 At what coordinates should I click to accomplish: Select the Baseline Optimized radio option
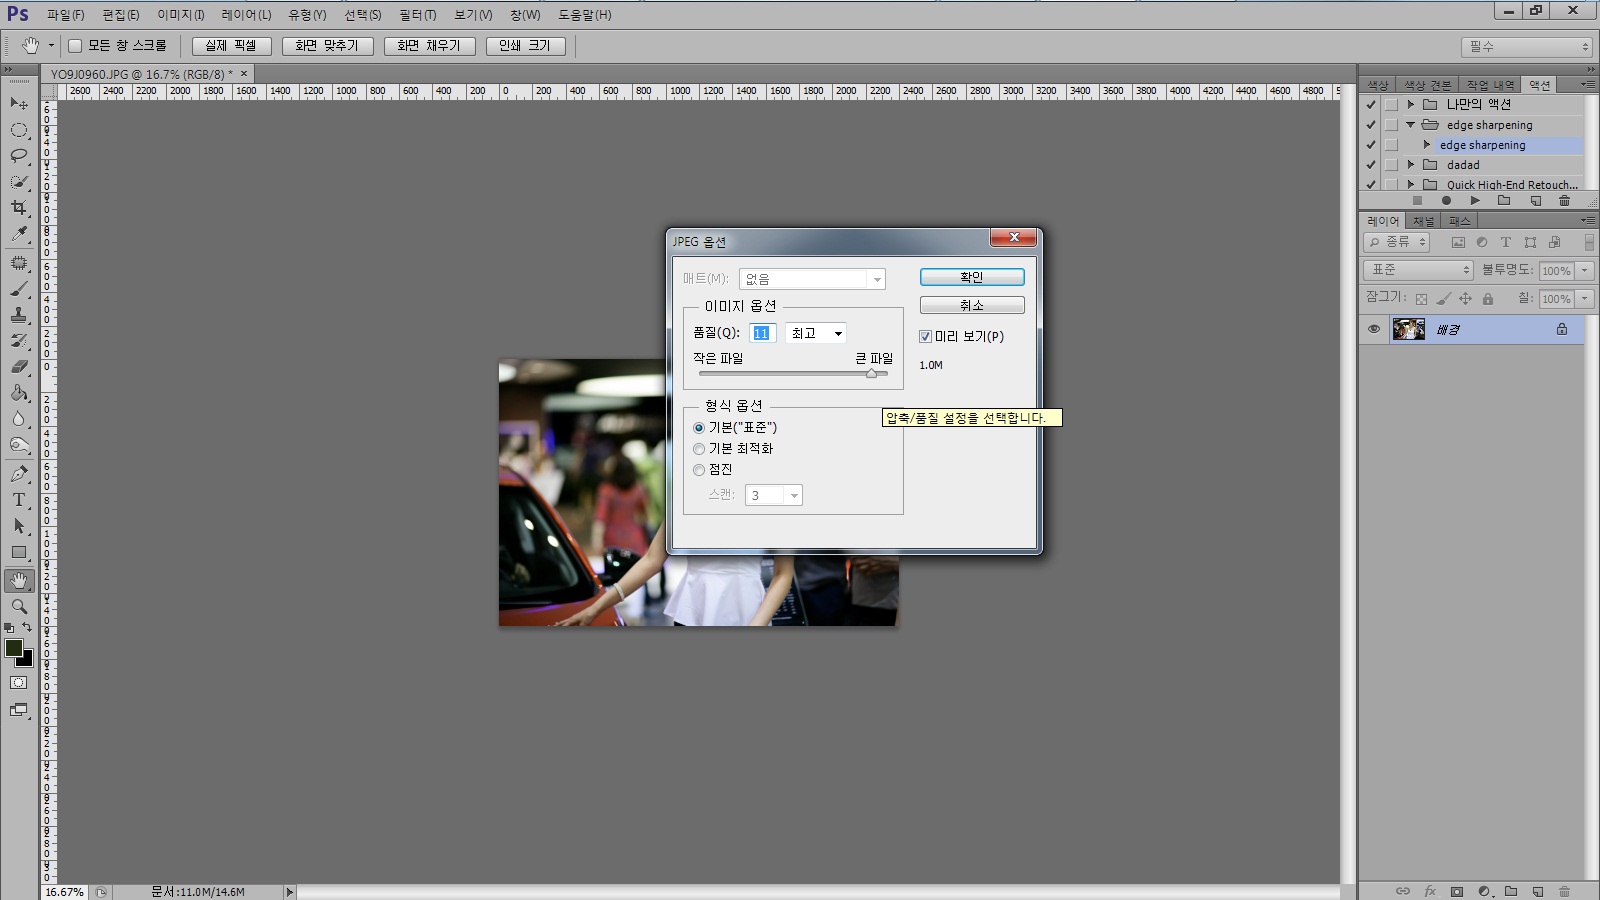pos(699,449)
